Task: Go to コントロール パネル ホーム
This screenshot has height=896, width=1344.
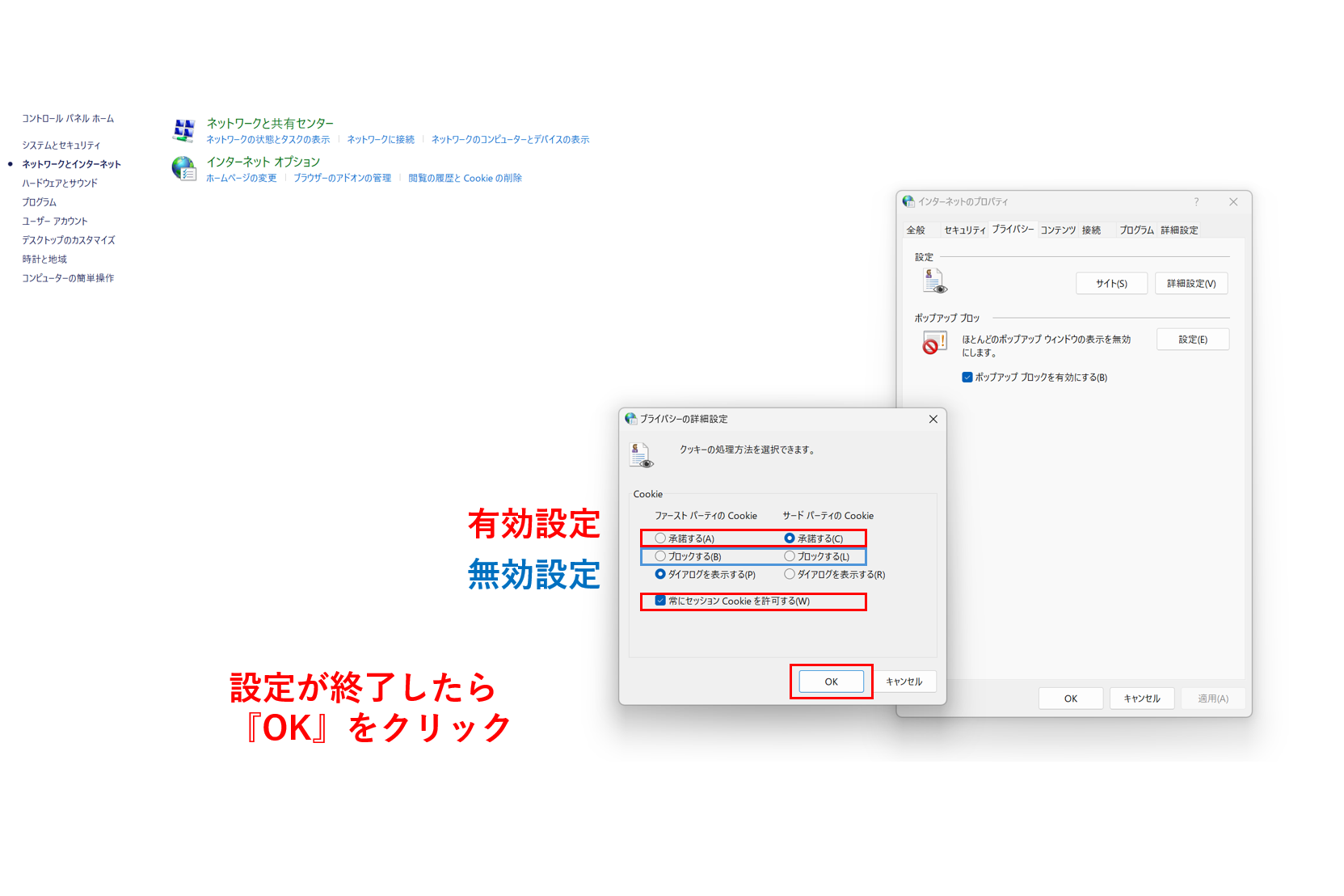Action: click(x=68, y=118)
